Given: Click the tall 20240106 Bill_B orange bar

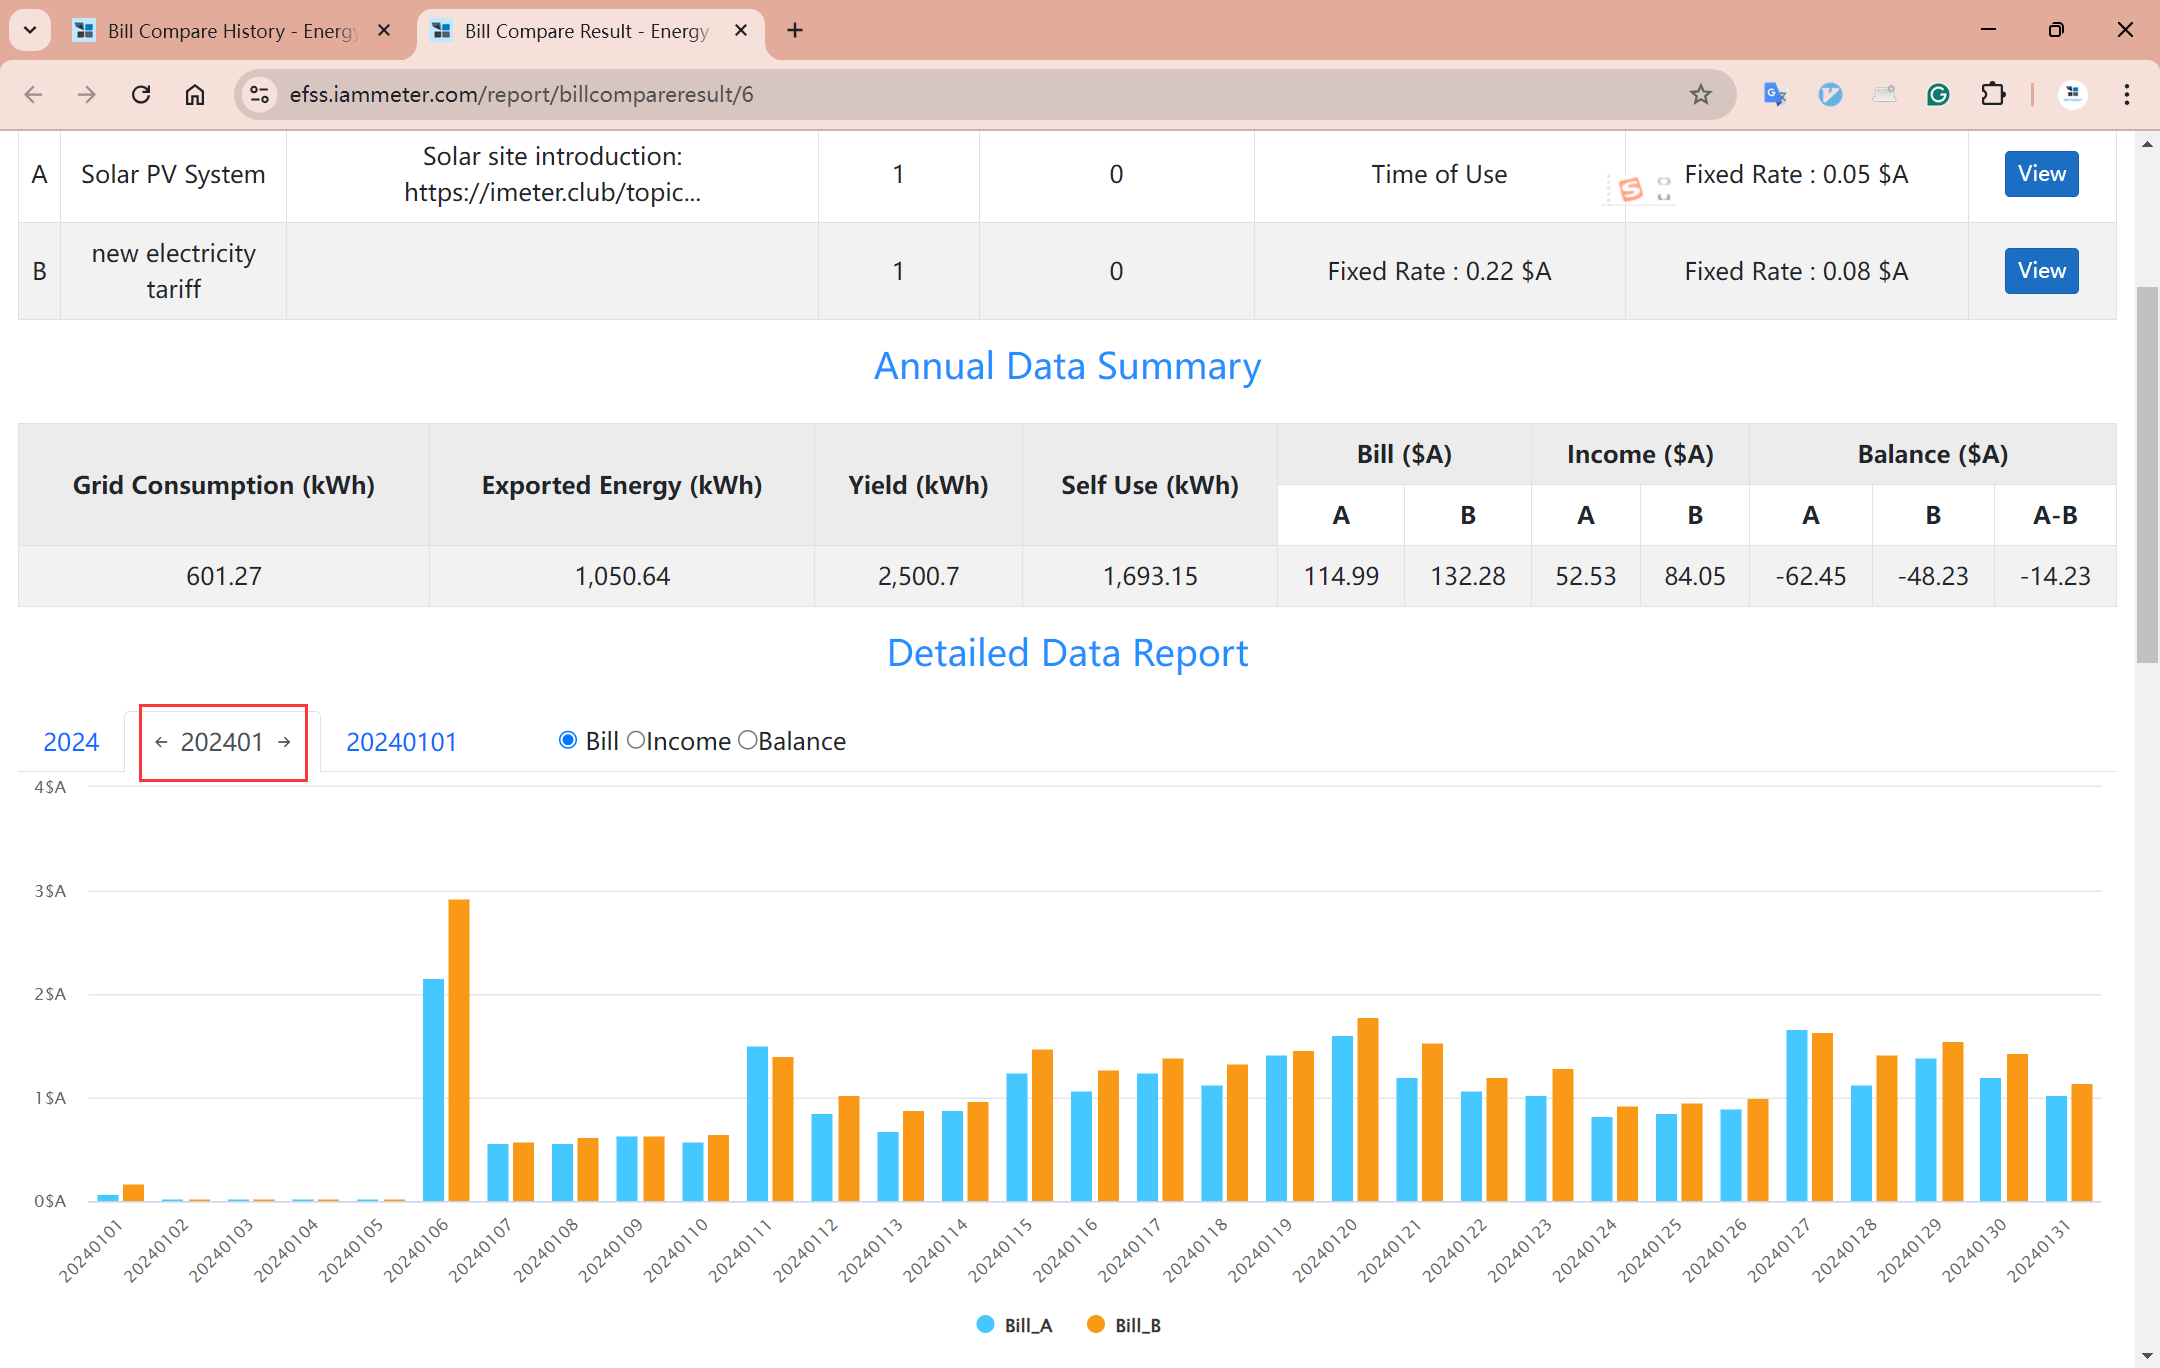Looking at the screenshot, I should (x=459, y=1050).
